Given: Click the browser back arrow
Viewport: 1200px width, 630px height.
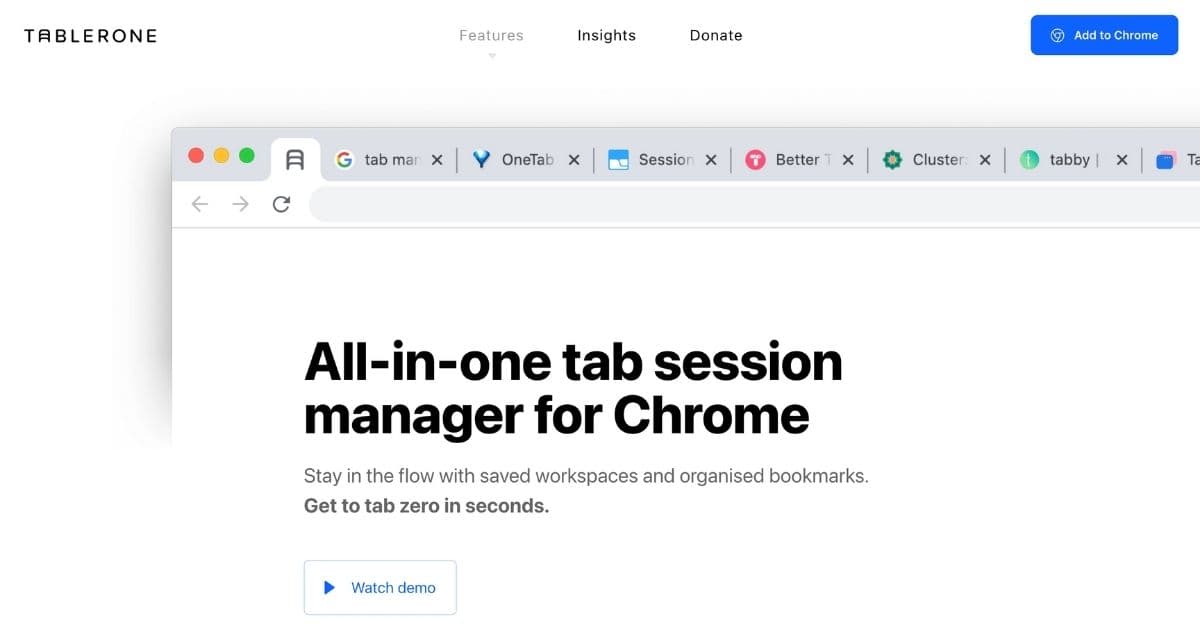Looking at the screenshot, I should tap(200, 204).
